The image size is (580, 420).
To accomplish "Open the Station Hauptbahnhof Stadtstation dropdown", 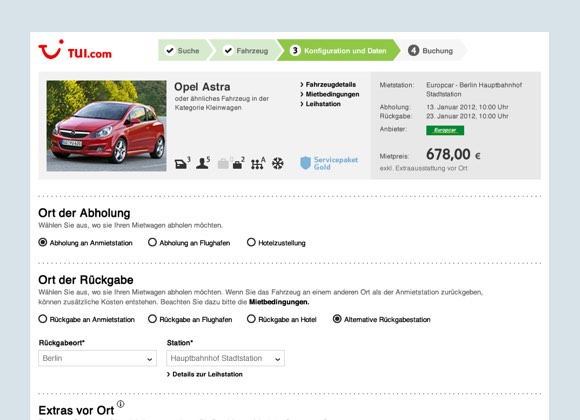I will 226,358.
